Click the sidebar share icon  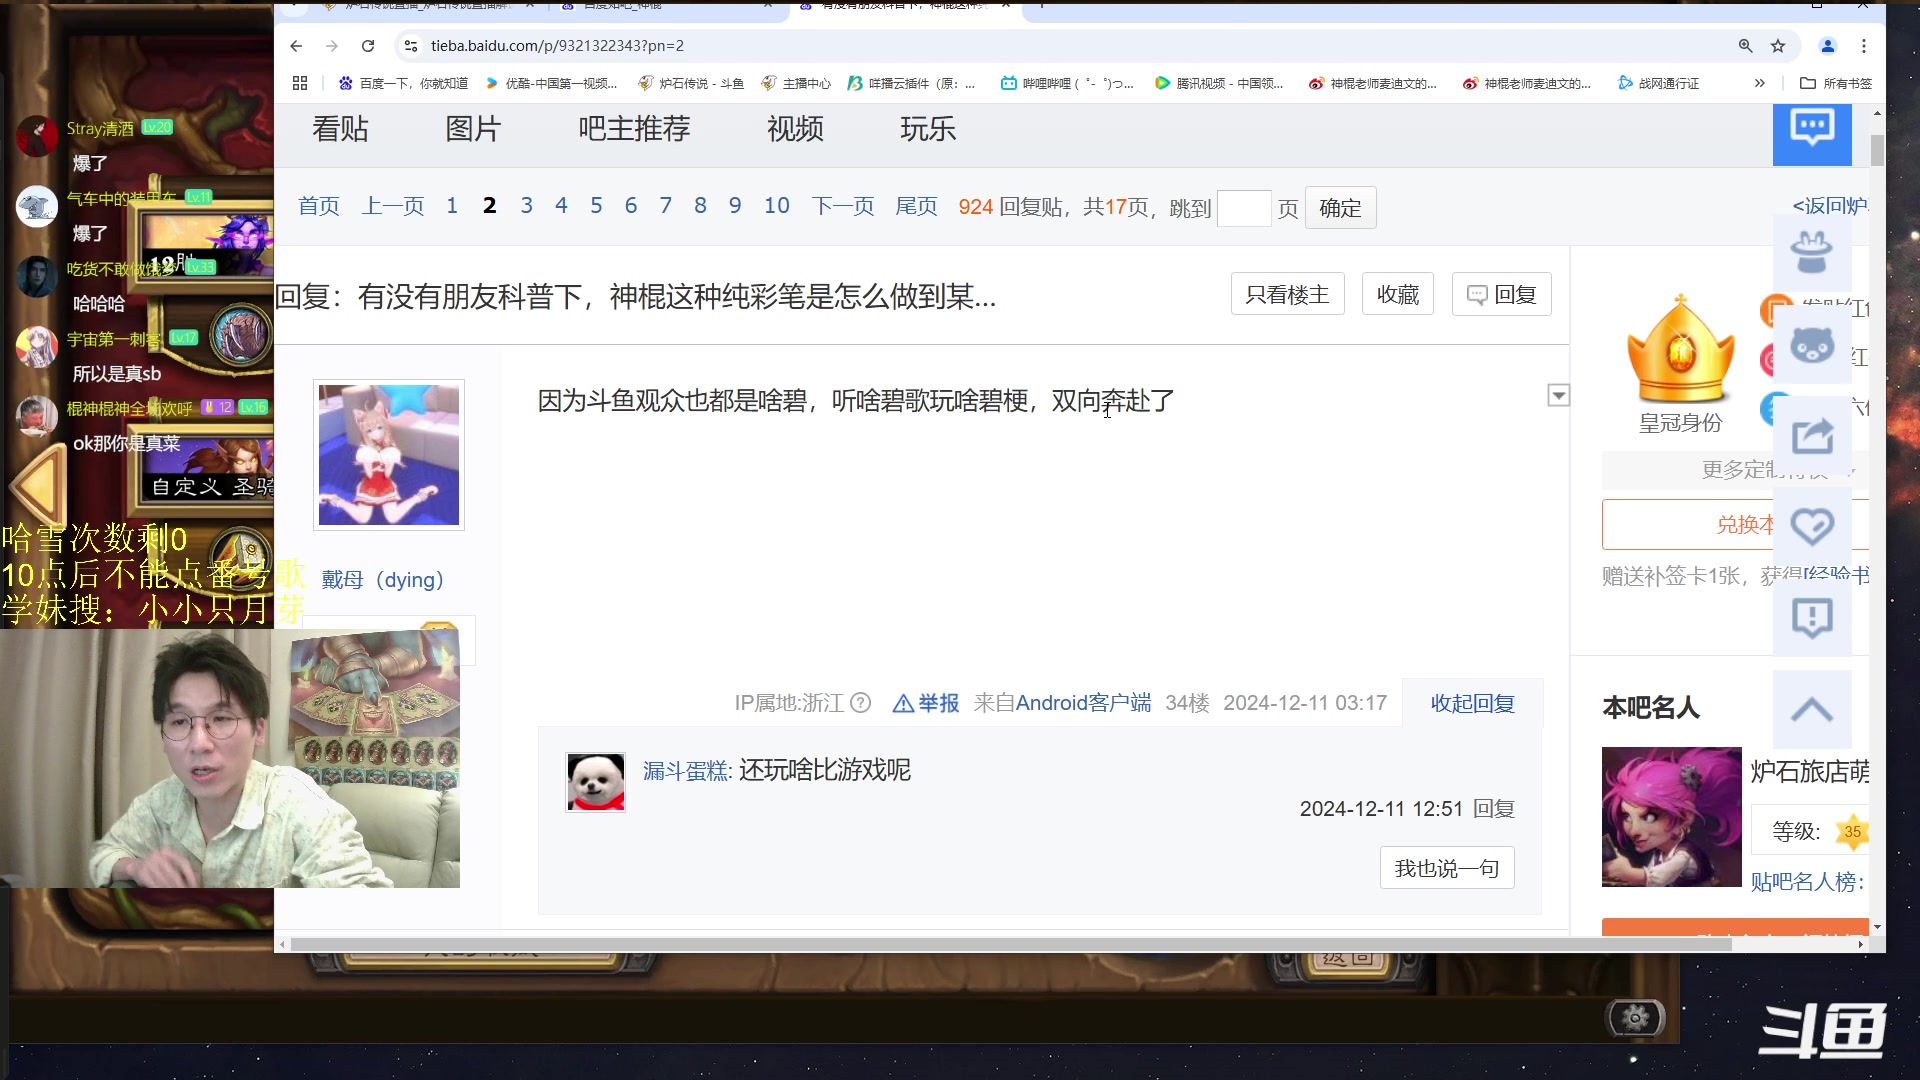coord(1812,436)
